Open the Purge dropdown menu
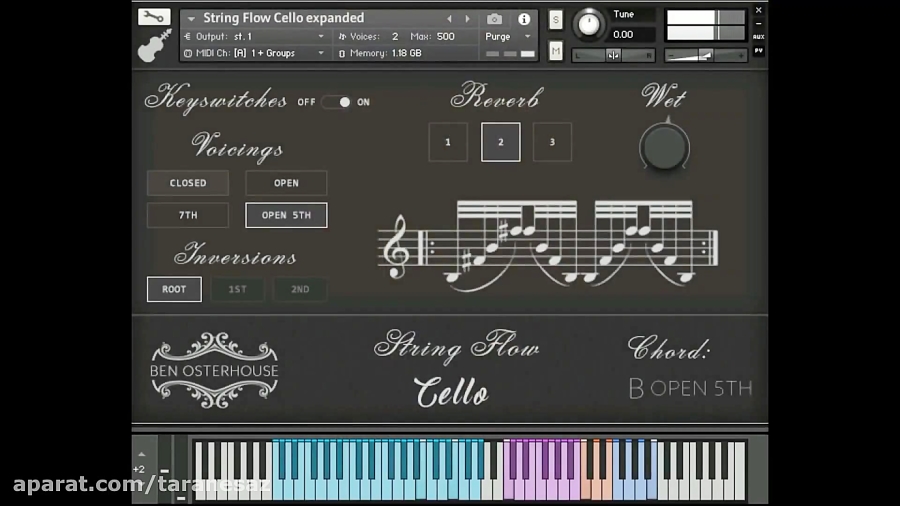Image resolution: width=900 pixels, height=506 pixels. 508,37
